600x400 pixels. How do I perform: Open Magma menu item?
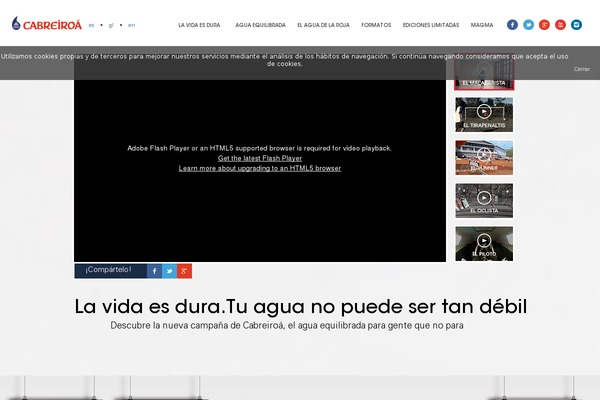click(x=482, y=25)
